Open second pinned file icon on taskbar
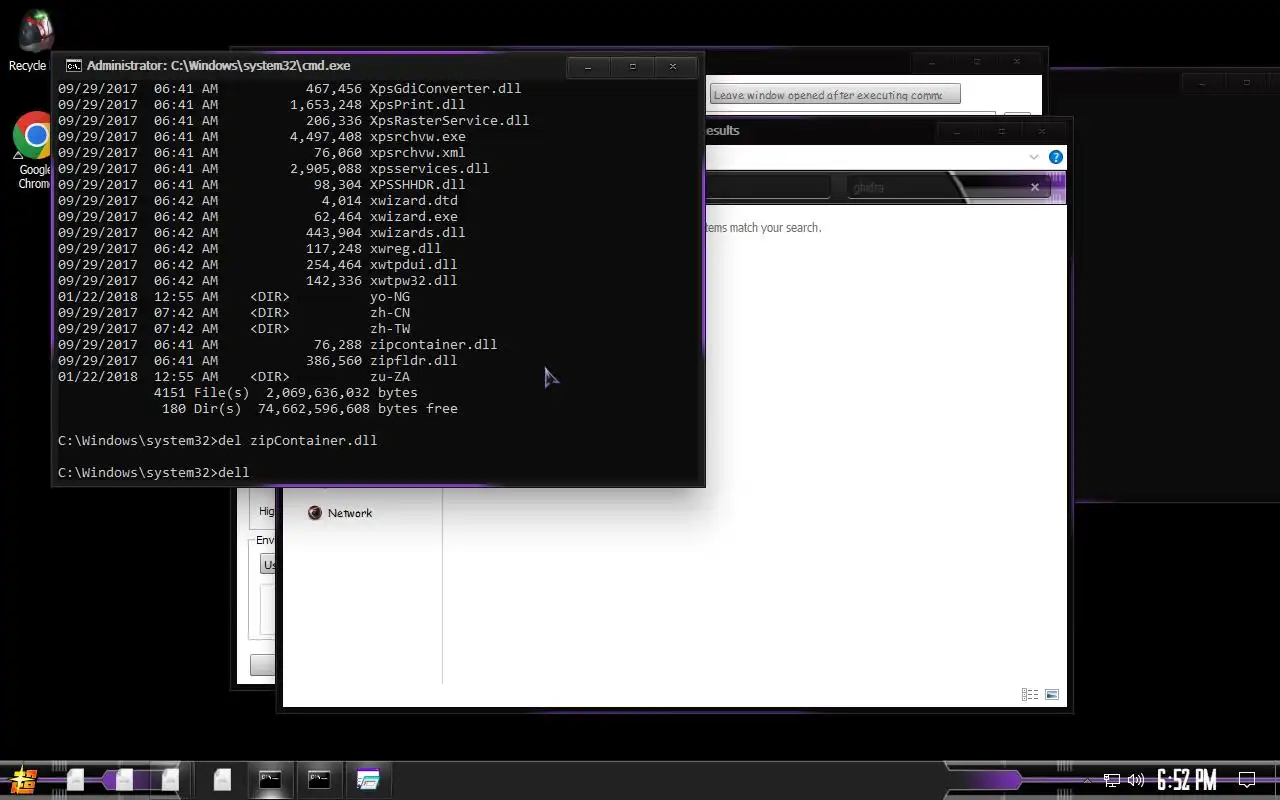 pyautogui.click(x=124, y=779)
